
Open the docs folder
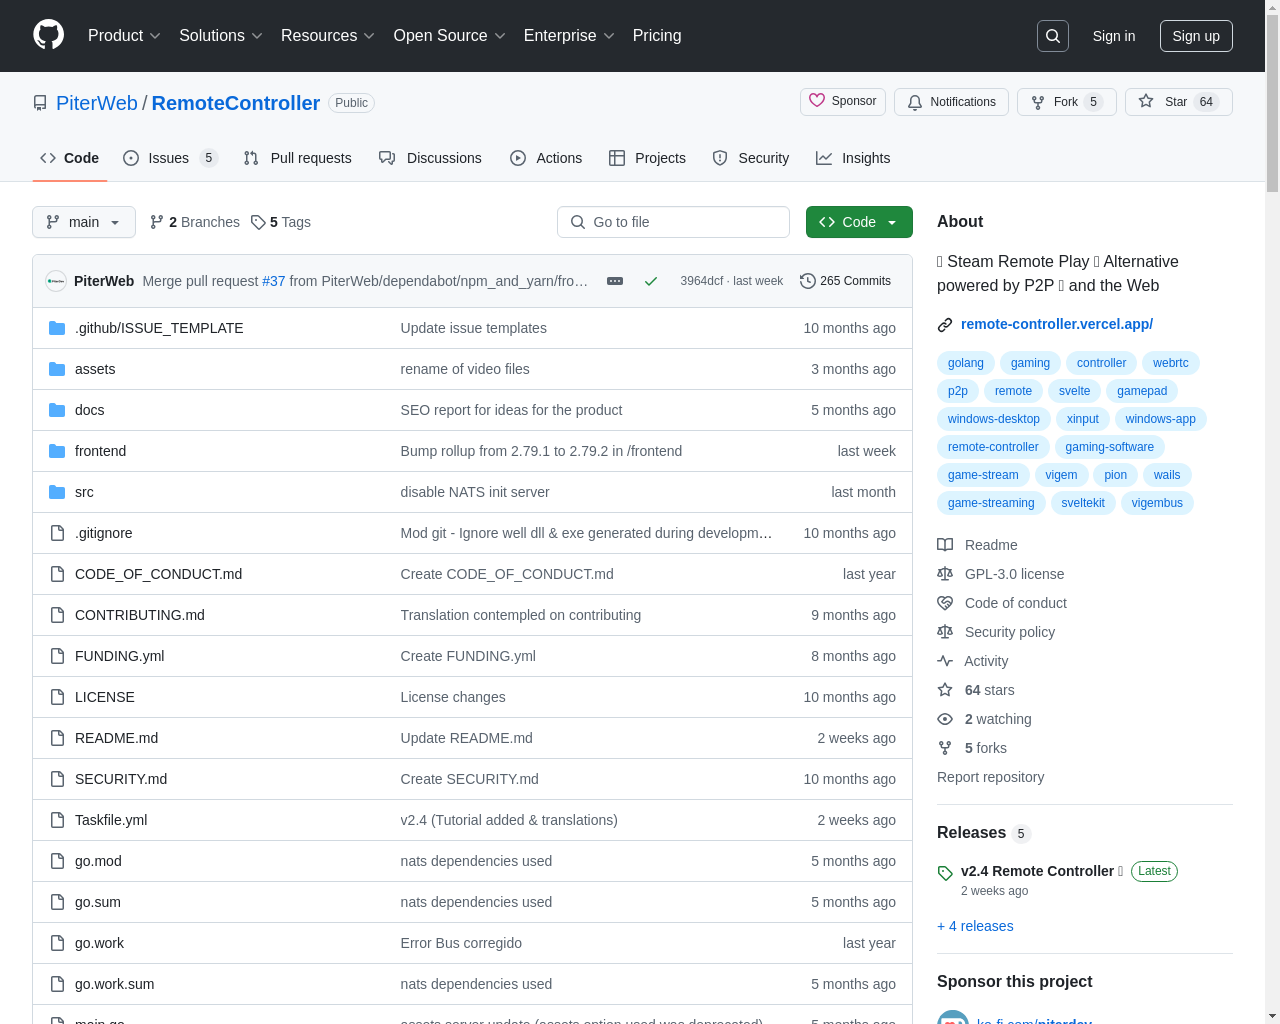[89, 410]
